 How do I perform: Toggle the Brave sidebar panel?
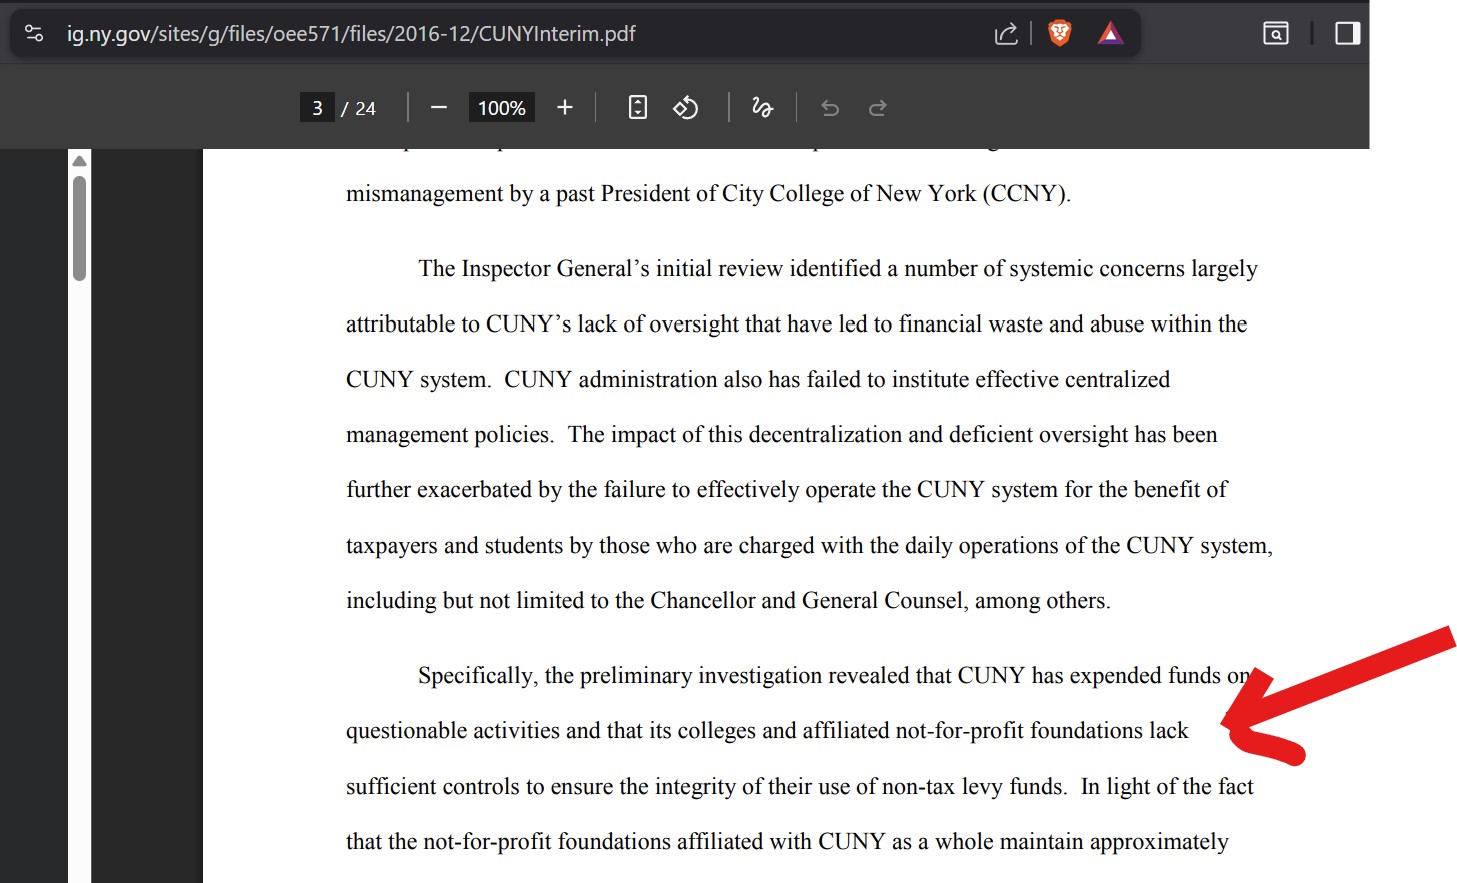(x=1346, y=32)
